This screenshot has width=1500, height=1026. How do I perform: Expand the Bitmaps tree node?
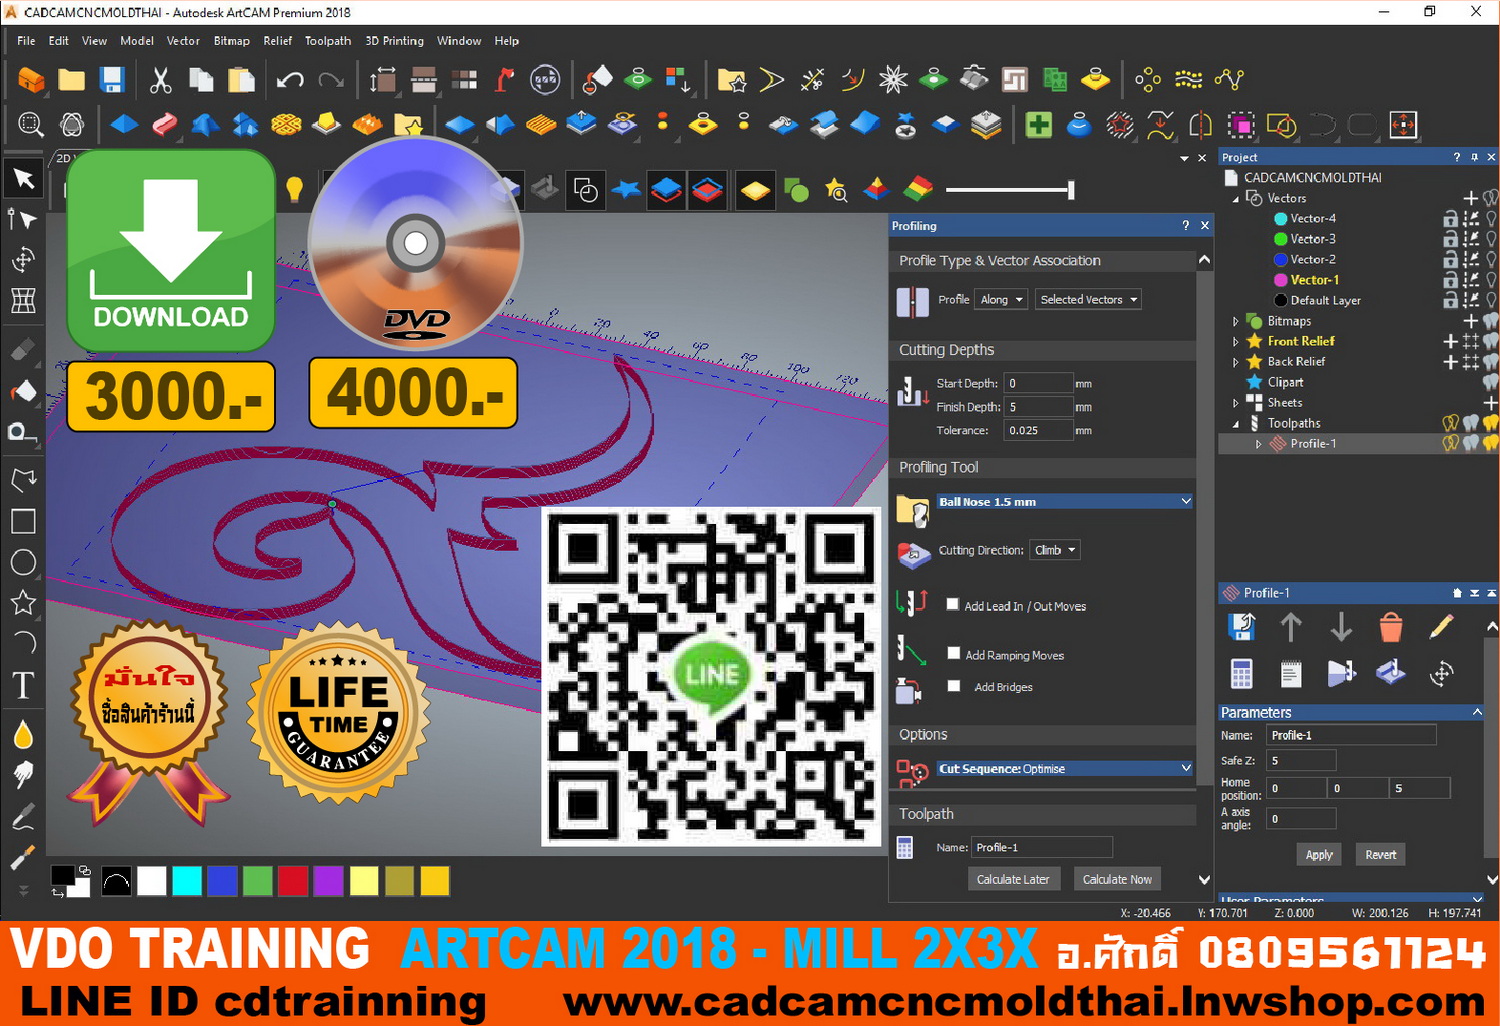point(1236,321)
